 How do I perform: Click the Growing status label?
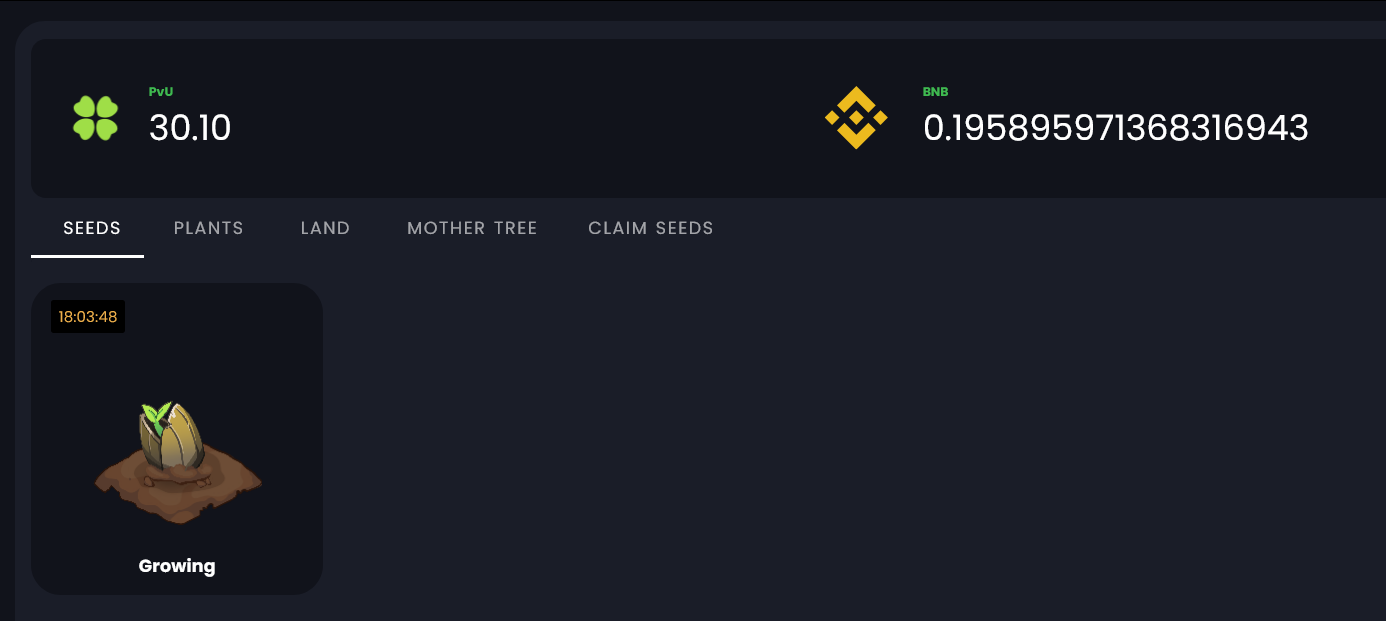coord(177,566)
